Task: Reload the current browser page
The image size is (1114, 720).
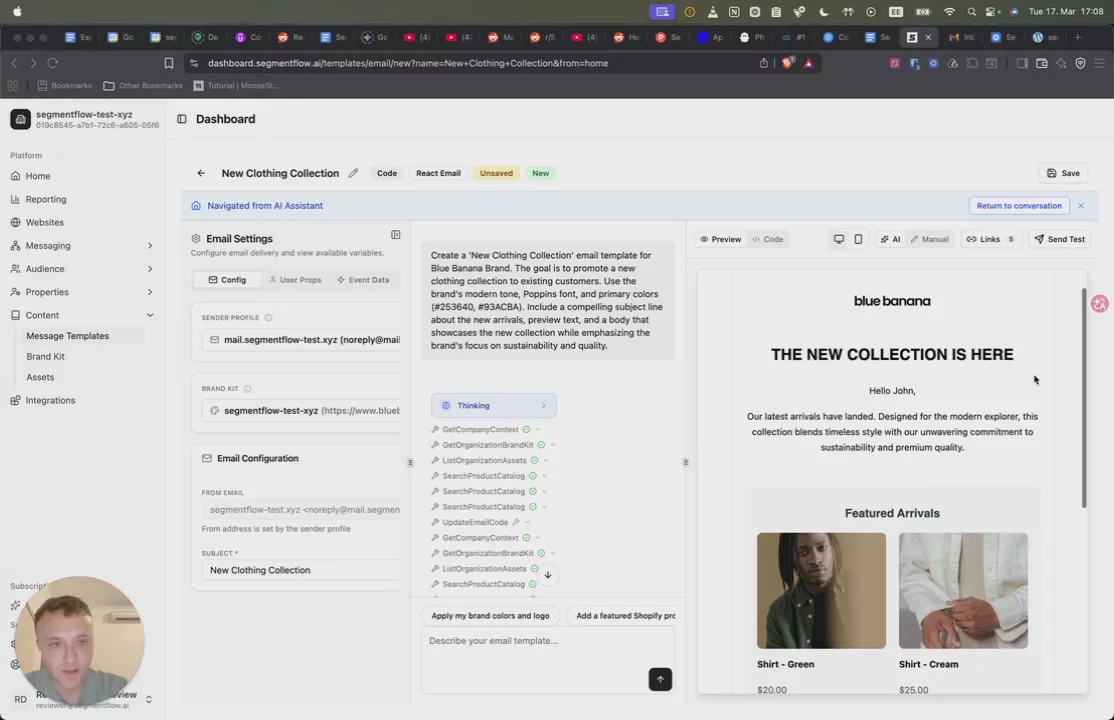Action: tap(53, 63)
